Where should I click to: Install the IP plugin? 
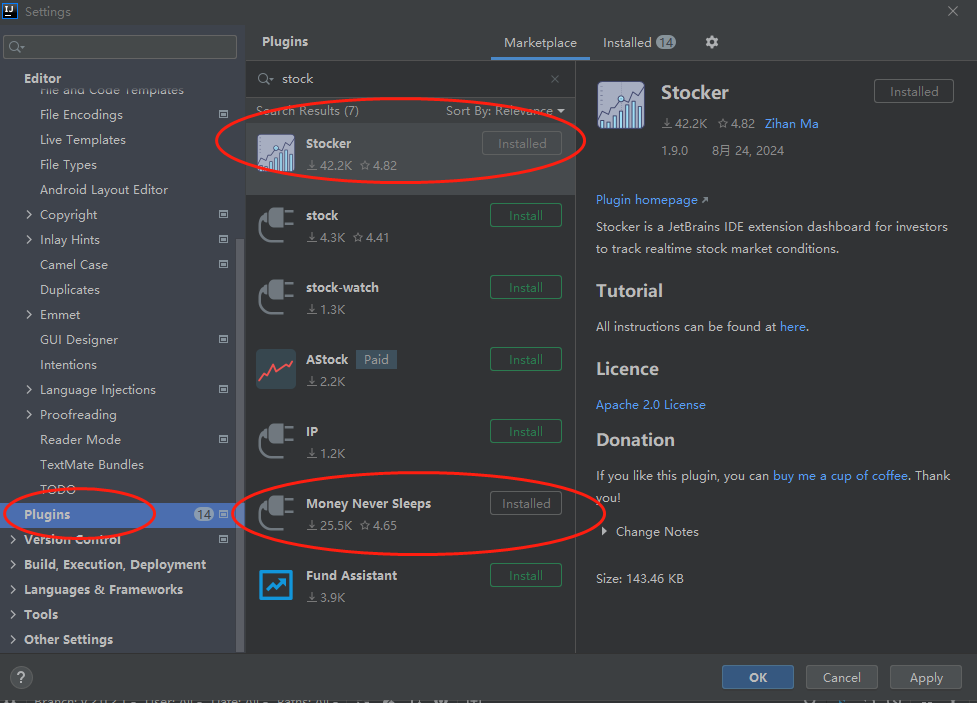(x=526, y=431)
